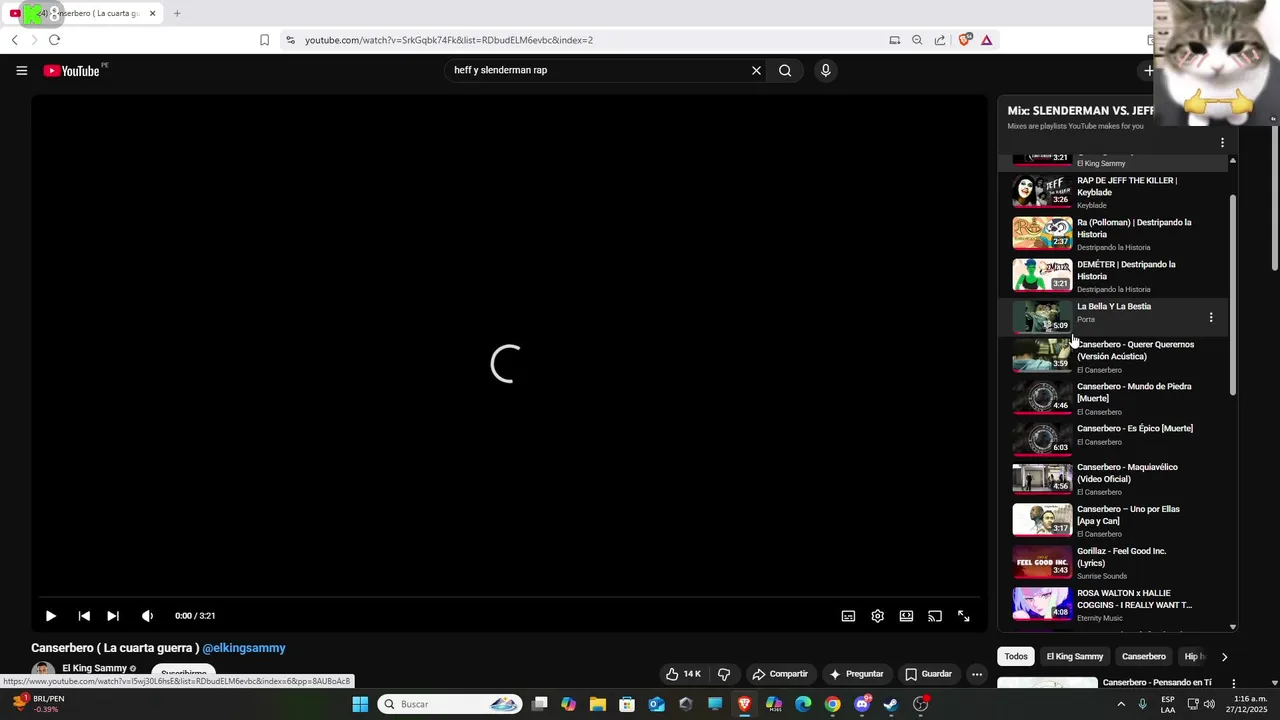
Task: Open Steam from taskbar
Action: [x=891, y=704]
